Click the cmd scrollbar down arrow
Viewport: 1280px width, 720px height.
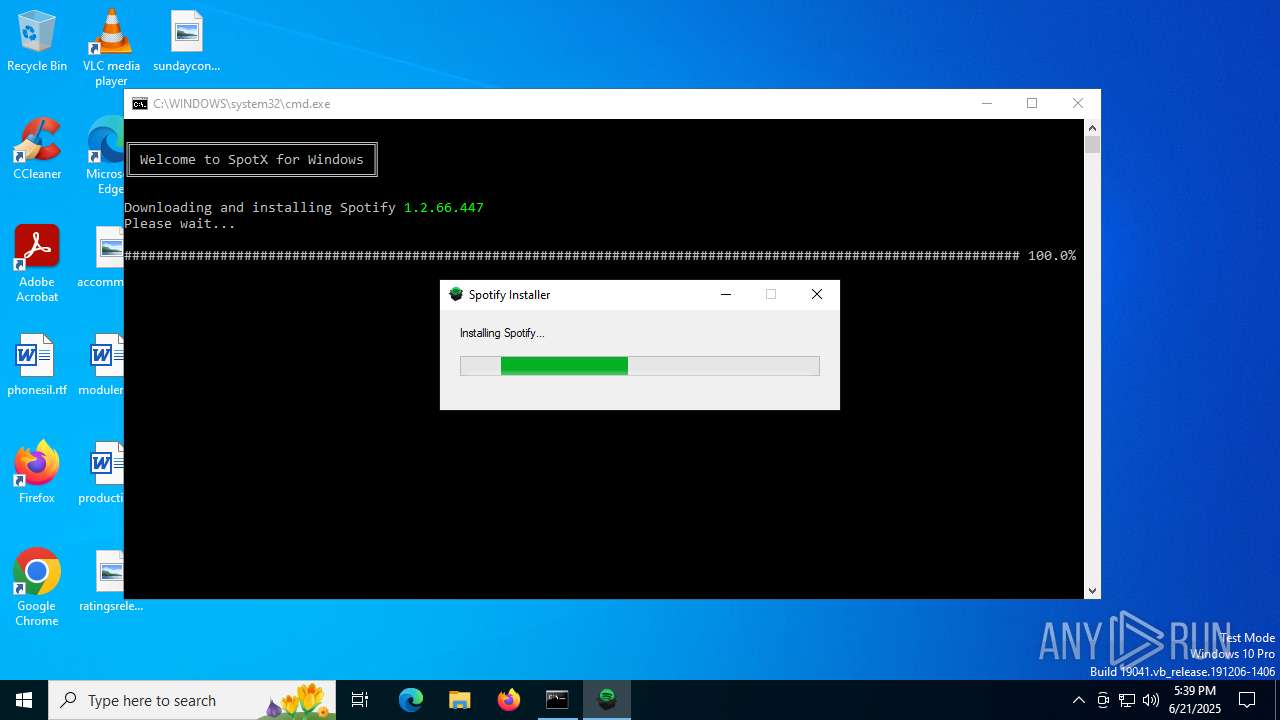[1092, 591]
